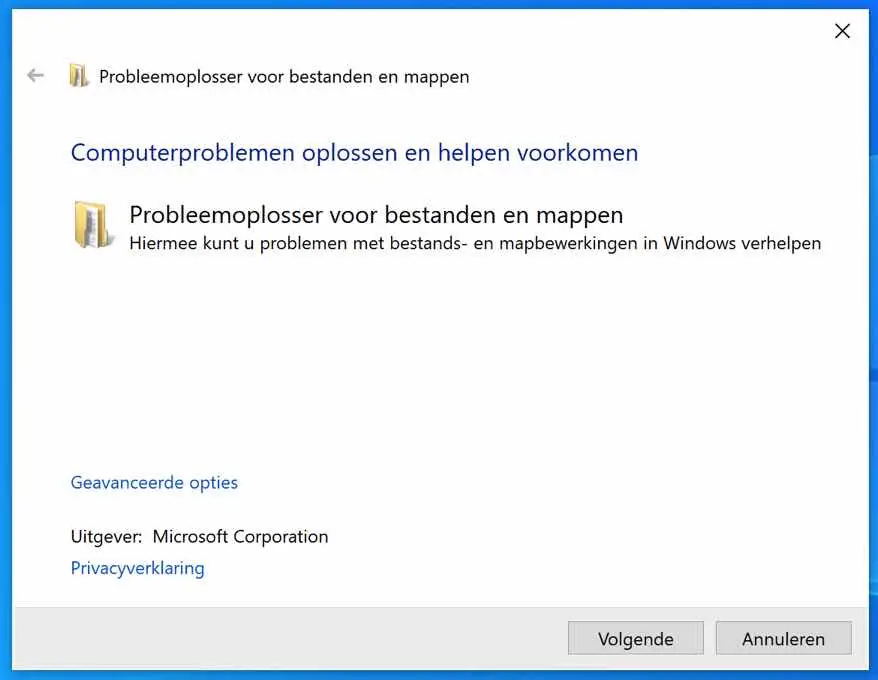Viewport: 878px width, 680px height.
Task: Cancel with the Annuleren button
Action: (x=783, y=638)
